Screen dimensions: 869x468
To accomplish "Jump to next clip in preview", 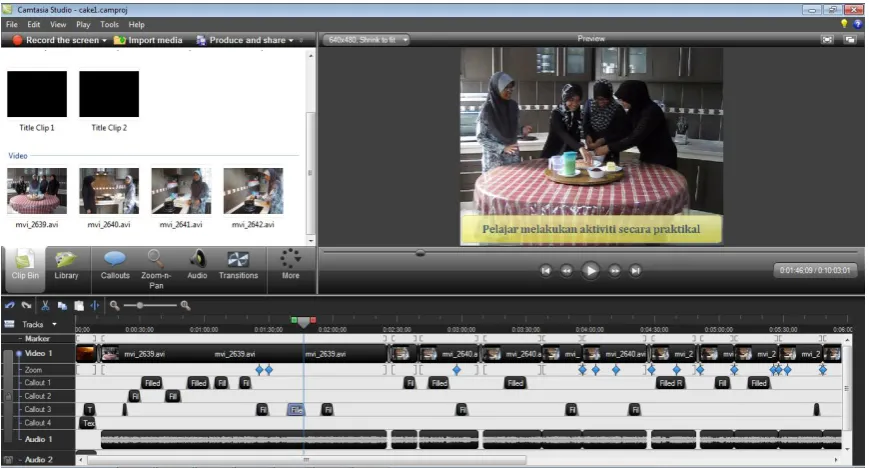I will 636,271.
